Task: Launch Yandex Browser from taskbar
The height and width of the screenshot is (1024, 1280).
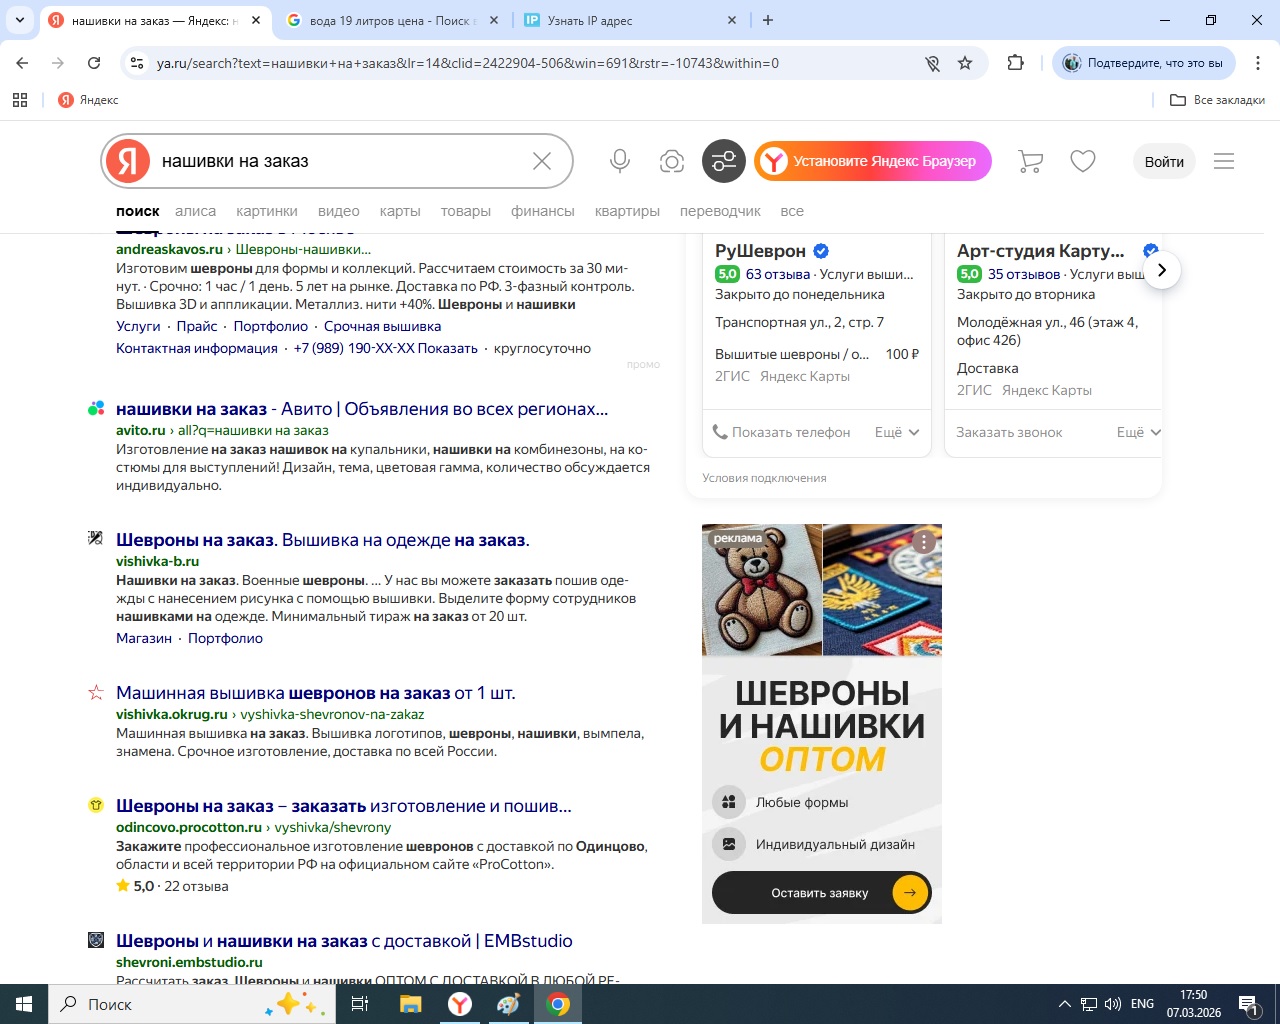Action: coord(460,1004)
